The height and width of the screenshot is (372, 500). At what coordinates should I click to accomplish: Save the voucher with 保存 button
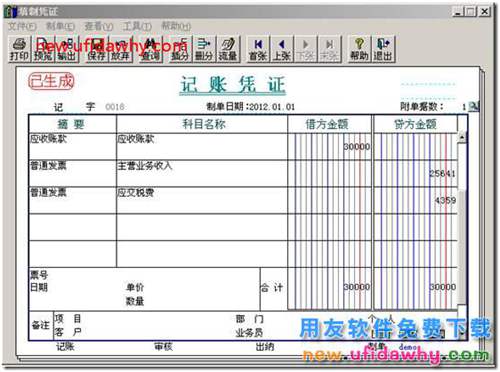pos(97,49)
